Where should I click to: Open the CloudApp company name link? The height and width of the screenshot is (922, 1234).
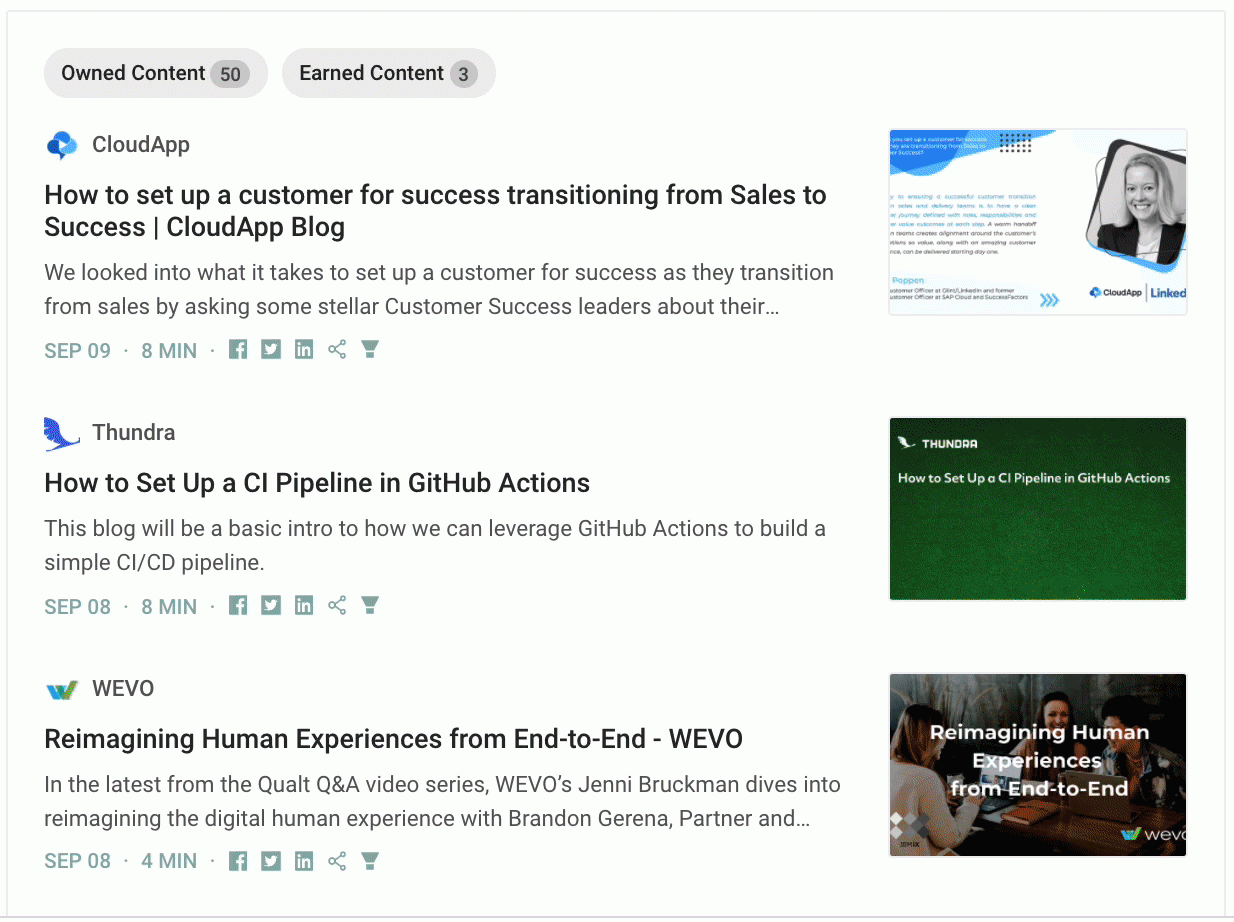pos(141,145)
